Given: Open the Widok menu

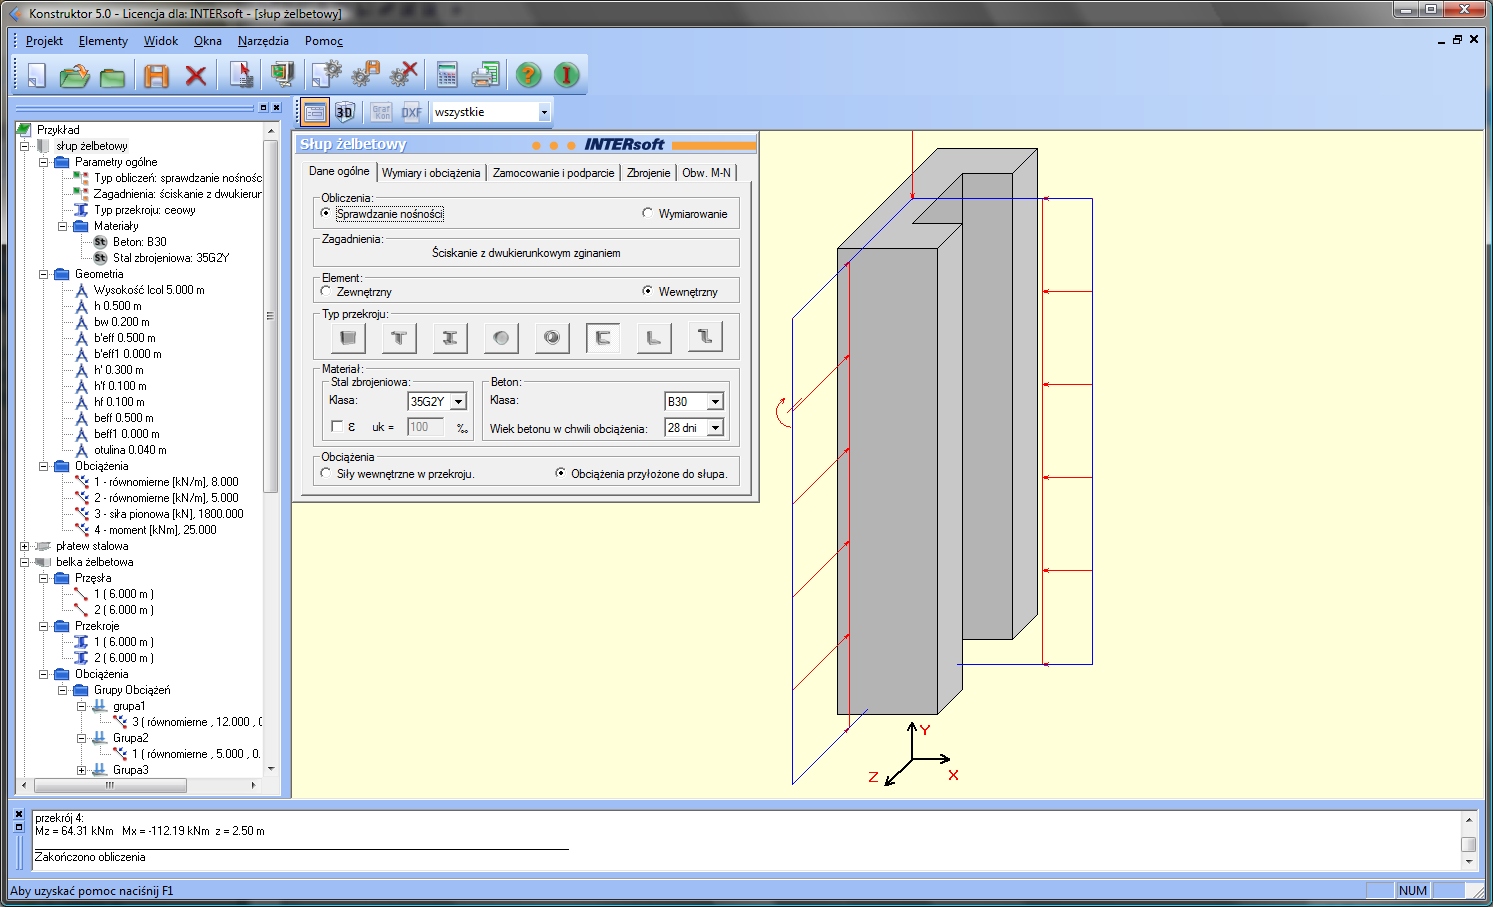Looking at the screenshot, I should point(161,41).
